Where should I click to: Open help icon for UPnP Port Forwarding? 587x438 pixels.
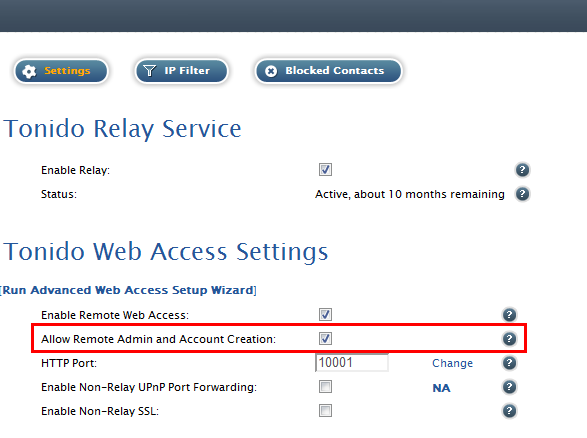click(509, 387)
